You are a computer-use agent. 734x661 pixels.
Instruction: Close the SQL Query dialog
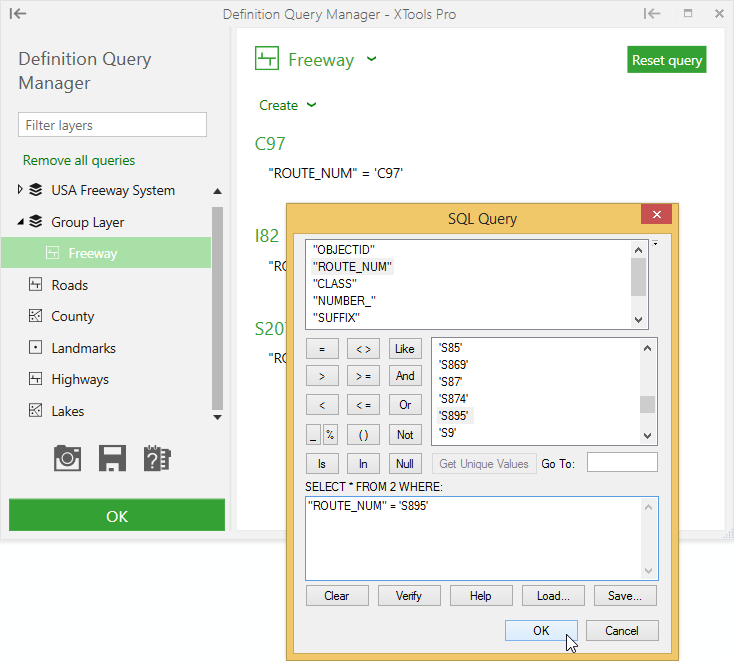[657, 214]
